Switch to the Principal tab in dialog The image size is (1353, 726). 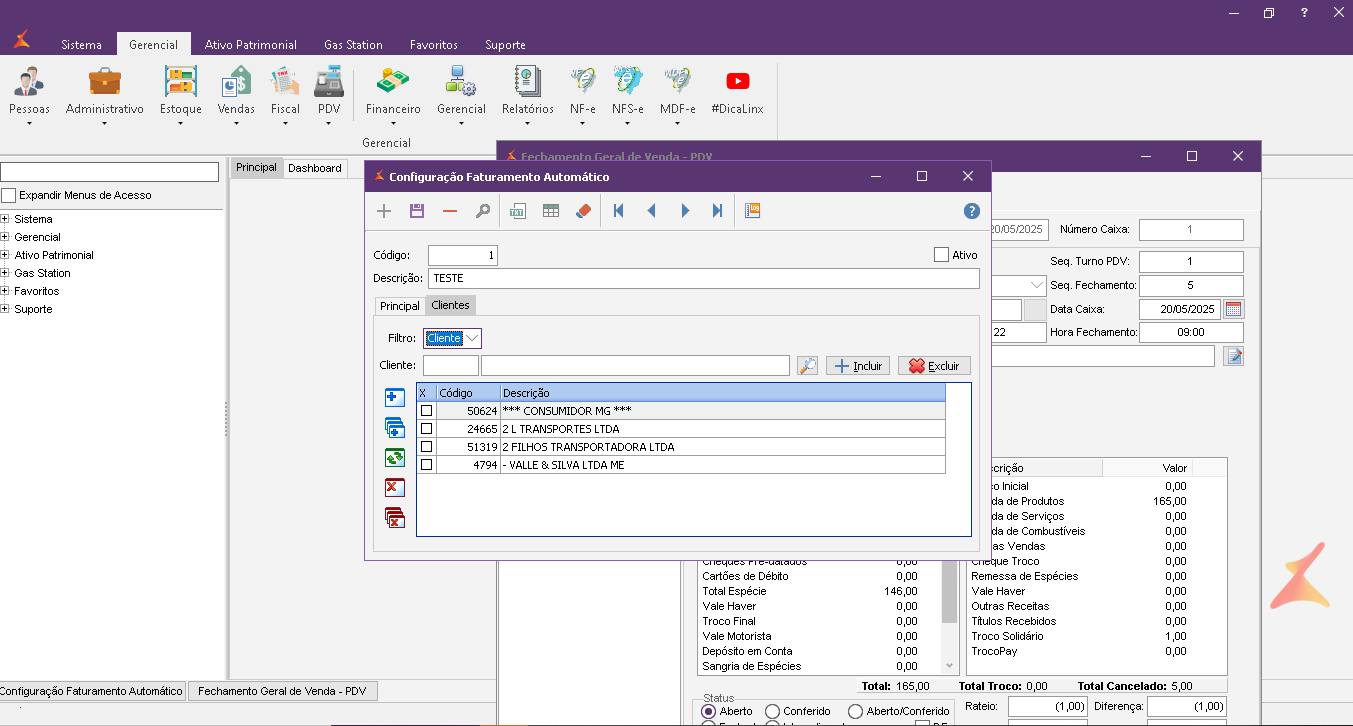pyautogui.click(x=400, y=305)
